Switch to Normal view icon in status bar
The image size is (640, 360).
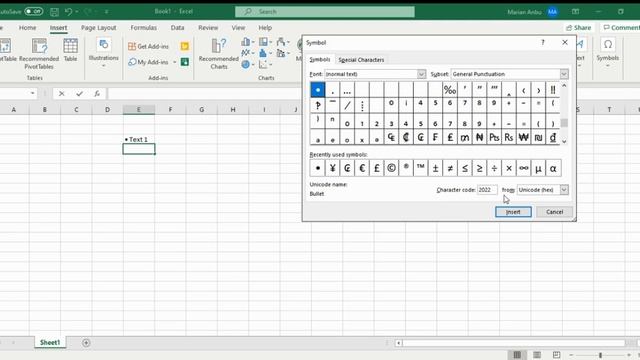tap(517, 355)
